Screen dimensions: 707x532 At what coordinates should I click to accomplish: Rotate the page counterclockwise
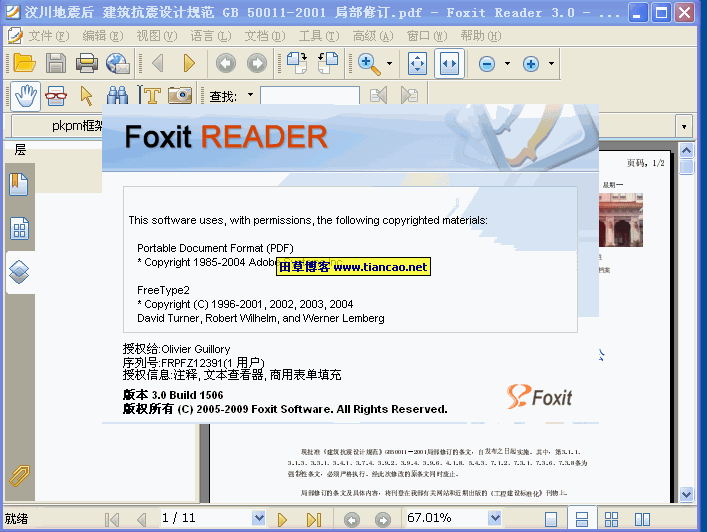[x=328, y=63]
